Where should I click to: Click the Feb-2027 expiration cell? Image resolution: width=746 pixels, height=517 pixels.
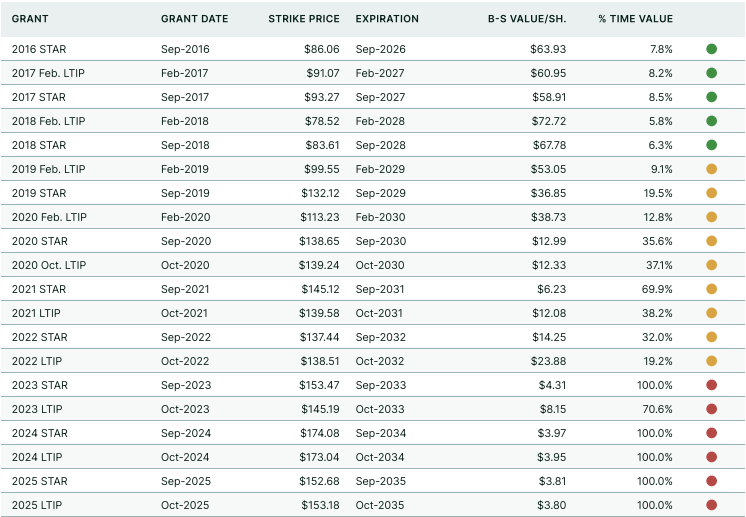click(380, 73)
